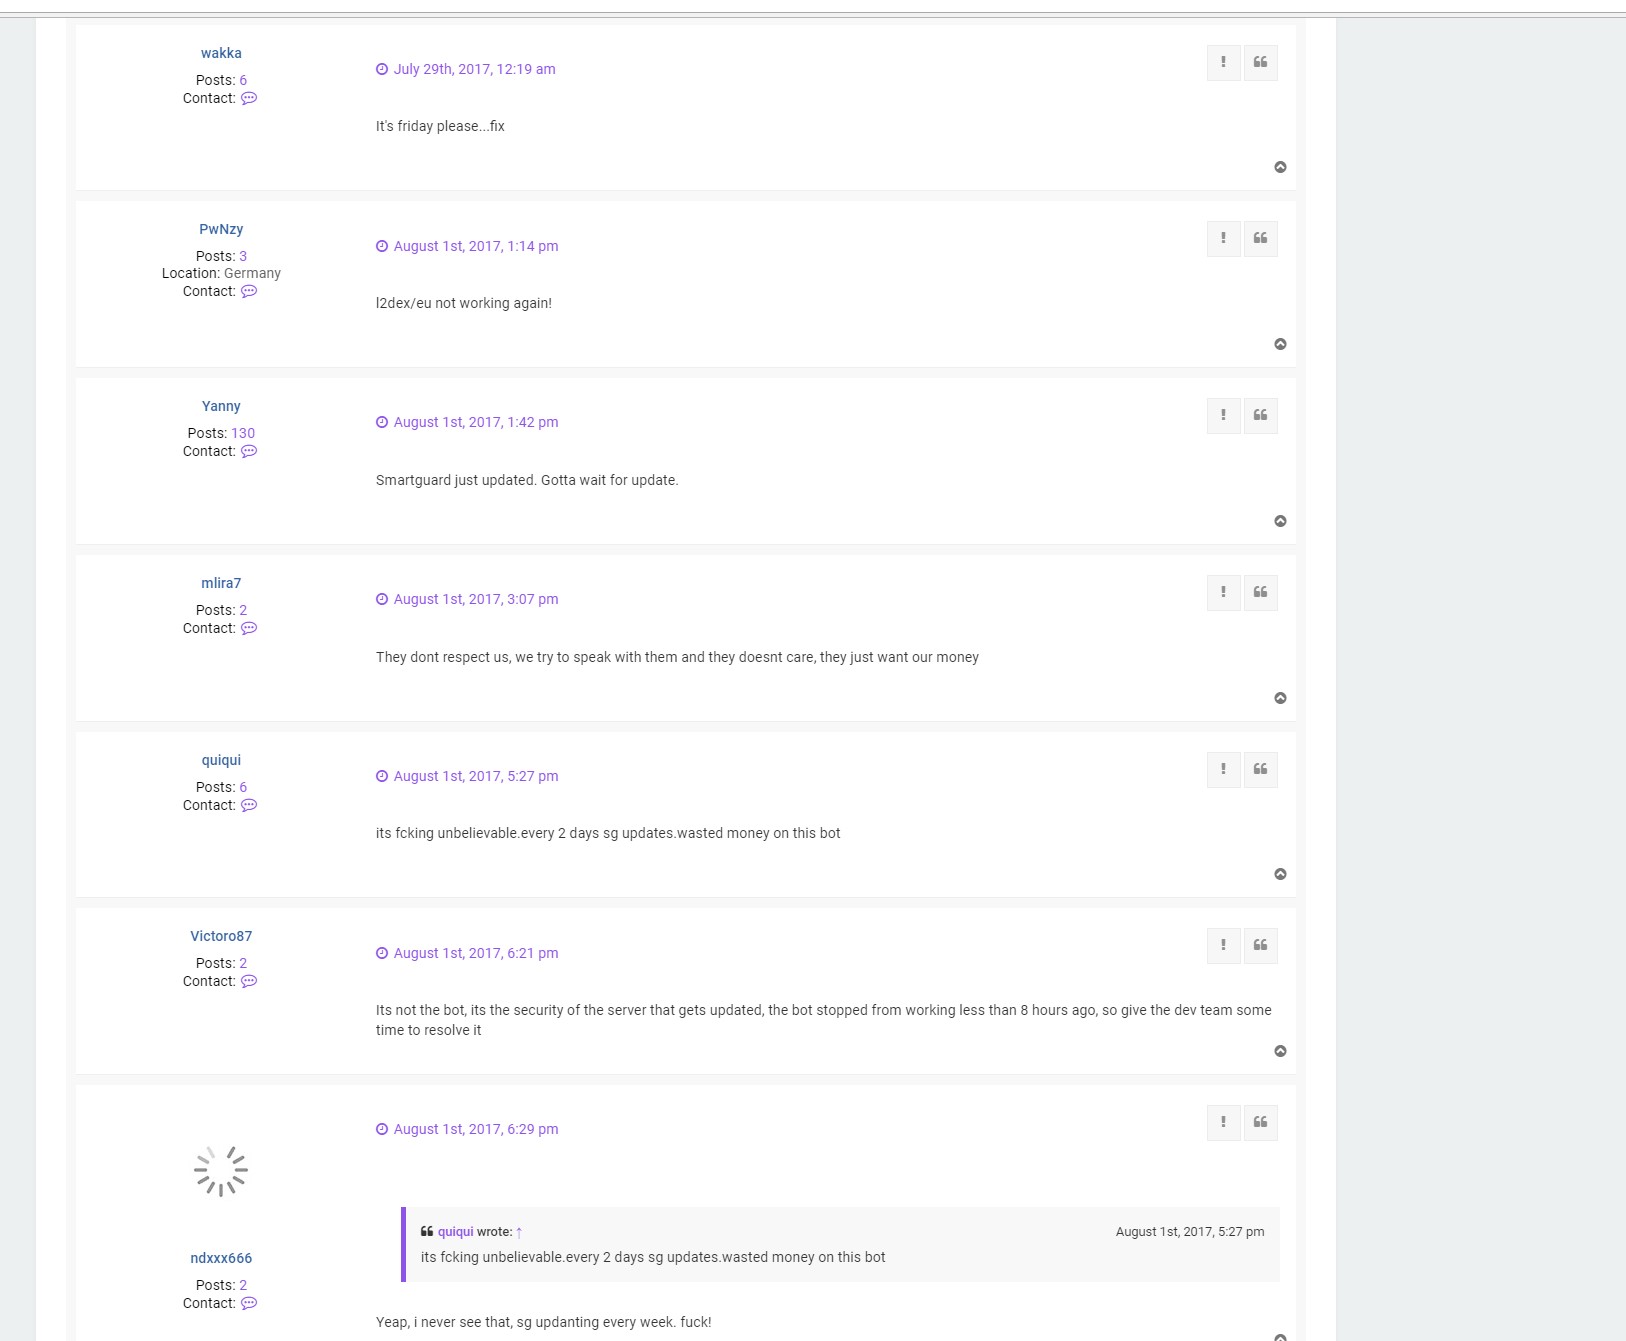Go to quoted quiqui post via arrow
This screenshot has height=1341, width=1626.
pos(519,1232)
